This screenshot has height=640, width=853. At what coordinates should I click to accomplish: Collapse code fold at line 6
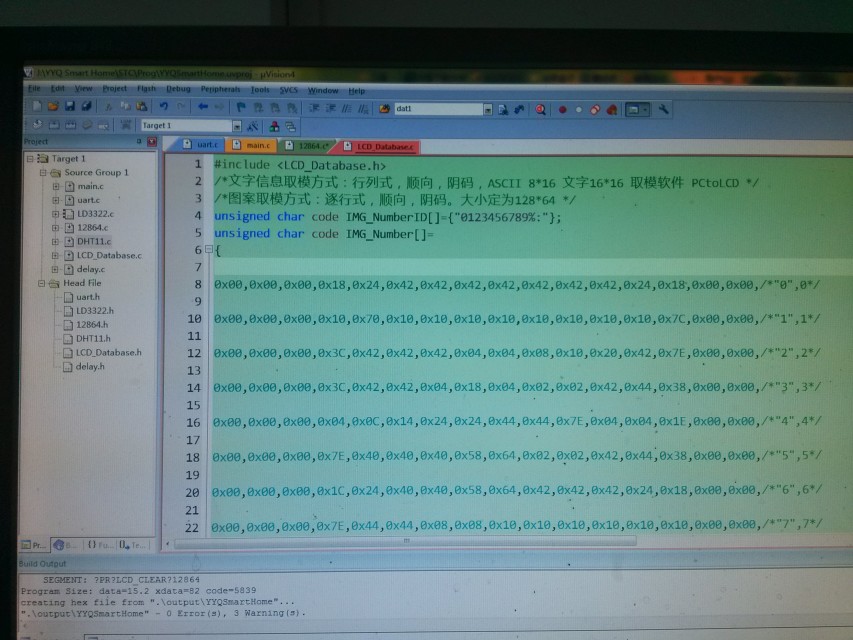pyautogui.click(x=207, y=250)
